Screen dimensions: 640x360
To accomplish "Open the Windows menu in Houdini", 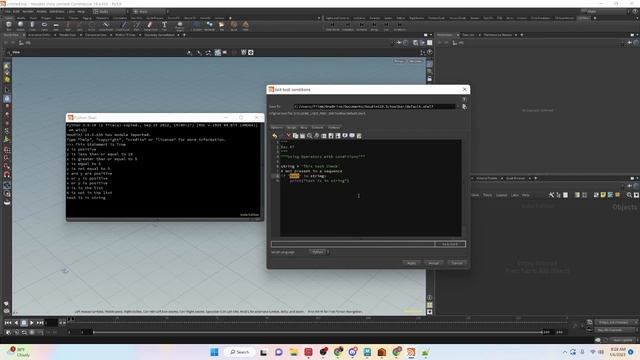I will [x=57, y=11].
